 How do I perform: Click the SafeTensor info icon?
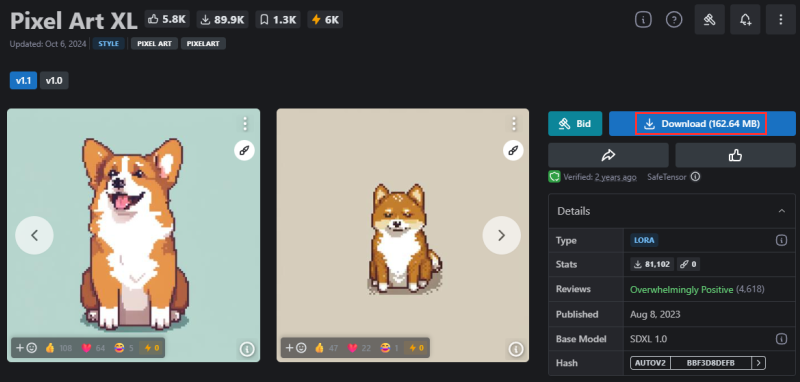[x=695, y=177]
